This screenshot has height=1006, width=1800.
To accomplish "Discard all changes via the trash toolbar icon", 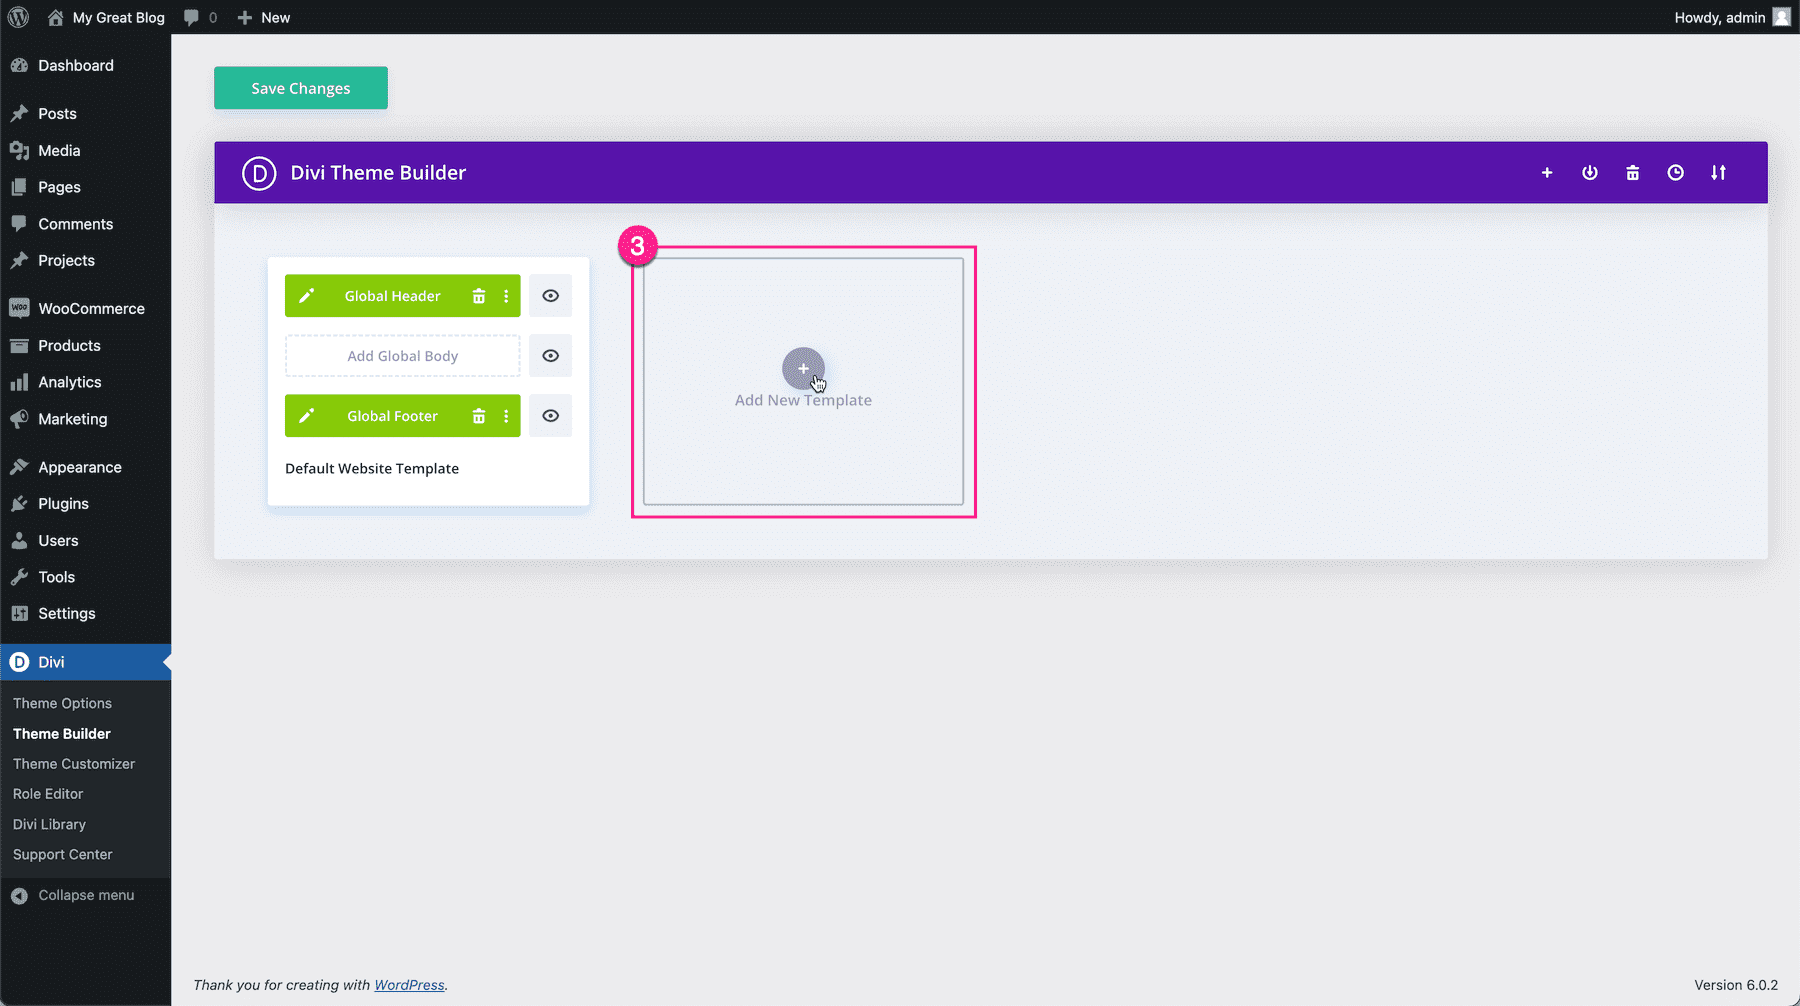I will pos(1633,172).
